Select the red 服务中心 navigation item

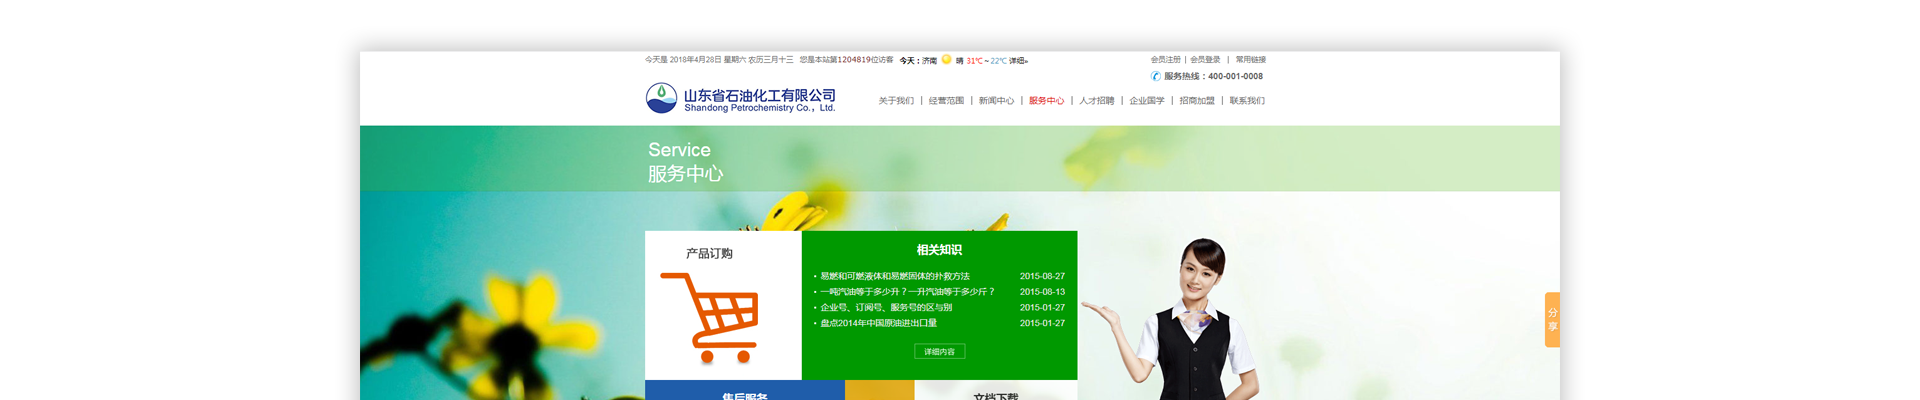(1046, 101)
